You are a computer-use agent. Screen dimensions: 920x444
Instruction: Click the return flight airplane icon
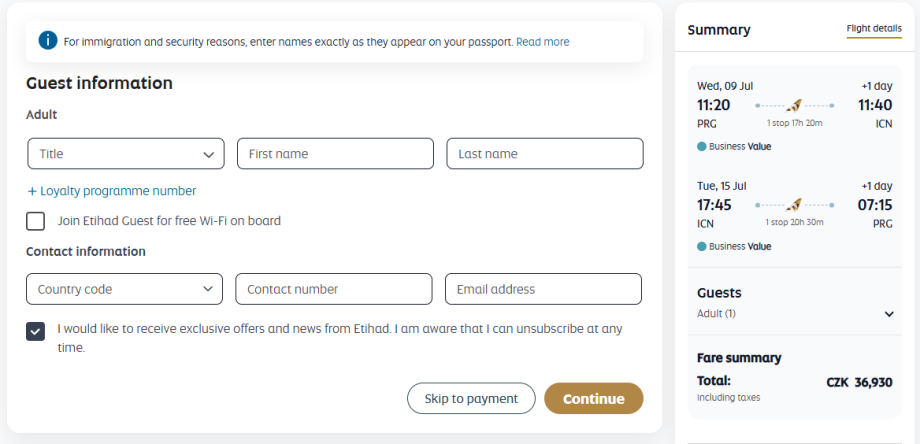click(795, 204)
